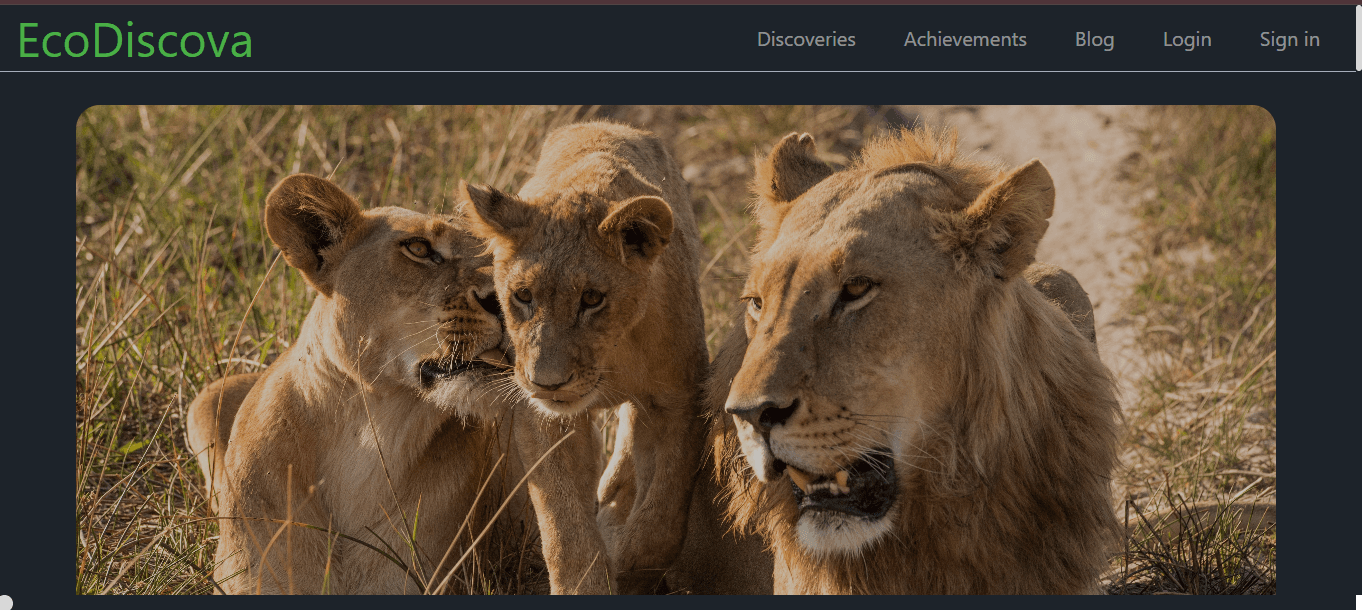Go to the Achievements section
Image resolution: width=1362 pixels, height=610 pixels.
[965, 40]
